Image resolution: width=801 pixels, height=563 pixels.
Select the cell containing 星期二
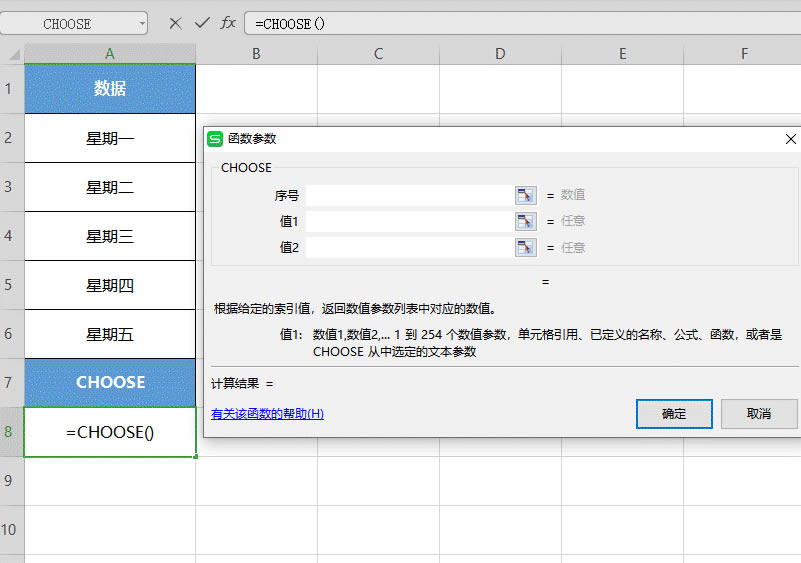tap(110, 187)
